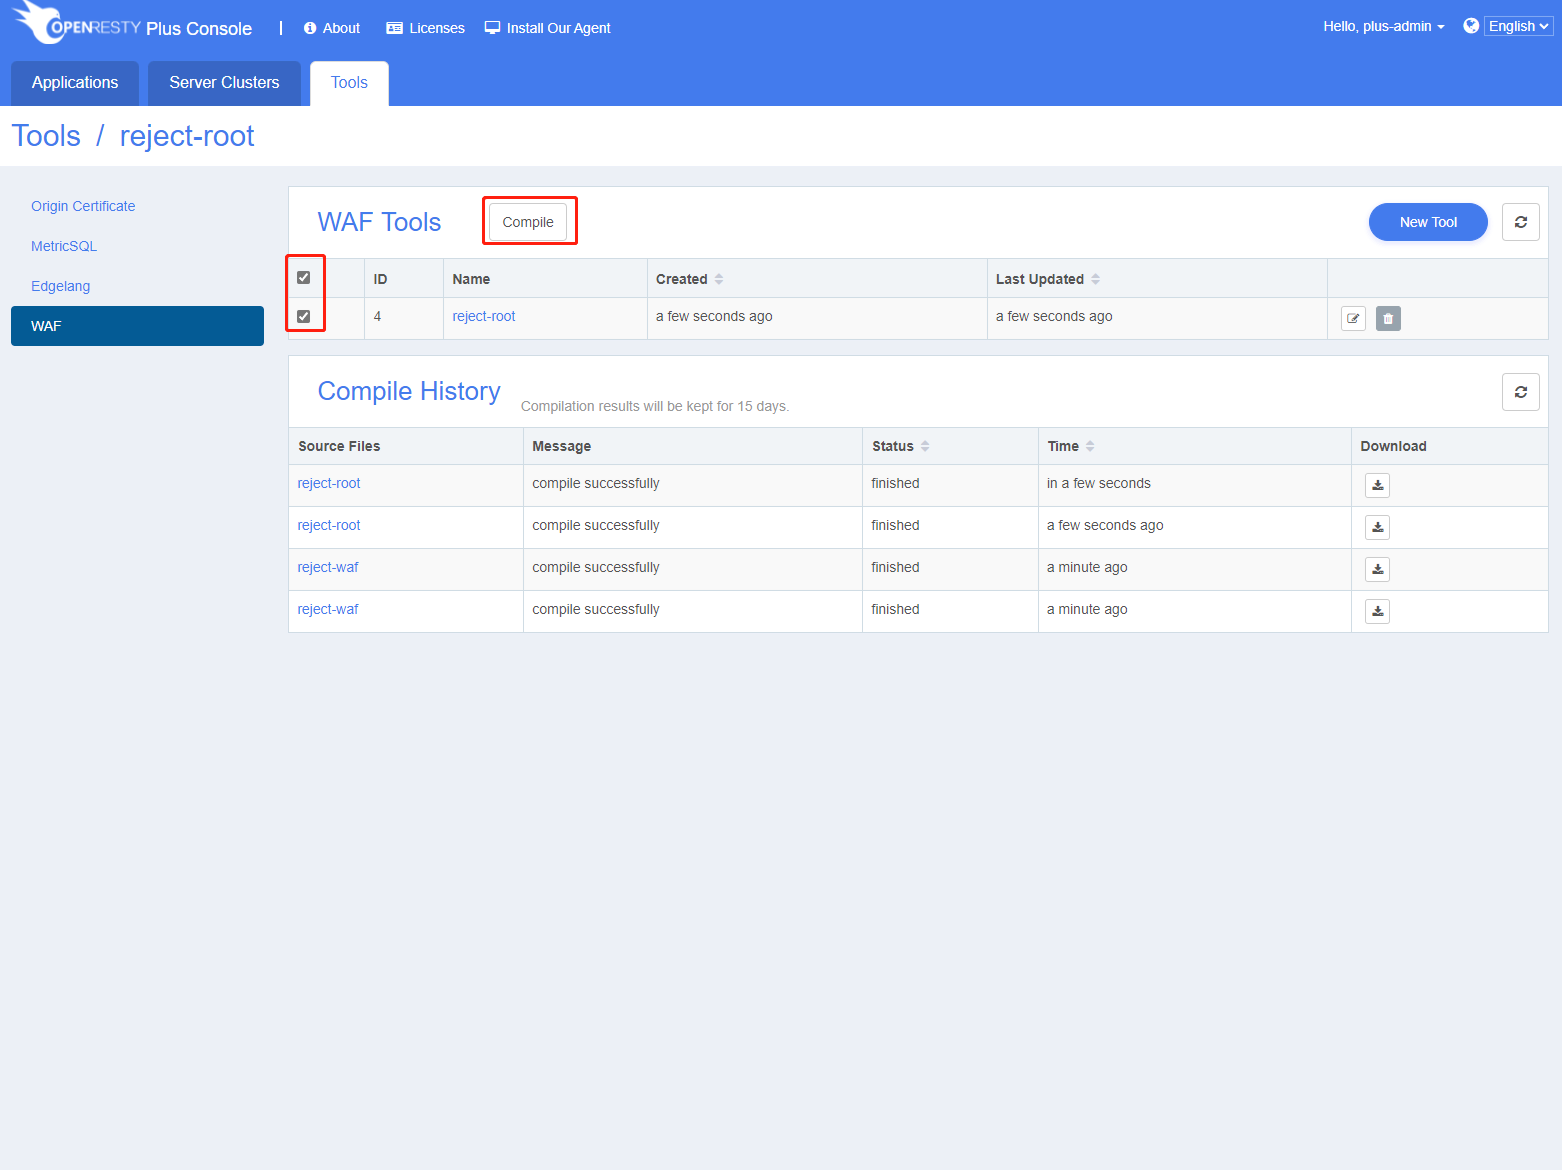
Task: Open Origin Certificate in sidebar
Action: pos(83,206)
